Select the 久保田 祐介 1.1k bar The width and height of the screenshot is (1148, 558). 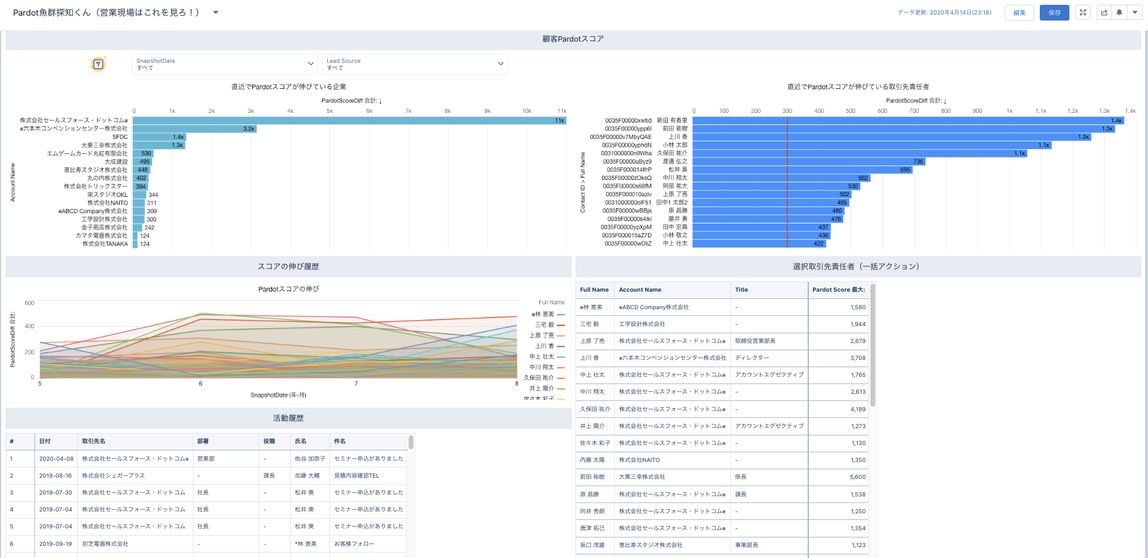pyautogui.click(x=860, y=153)
